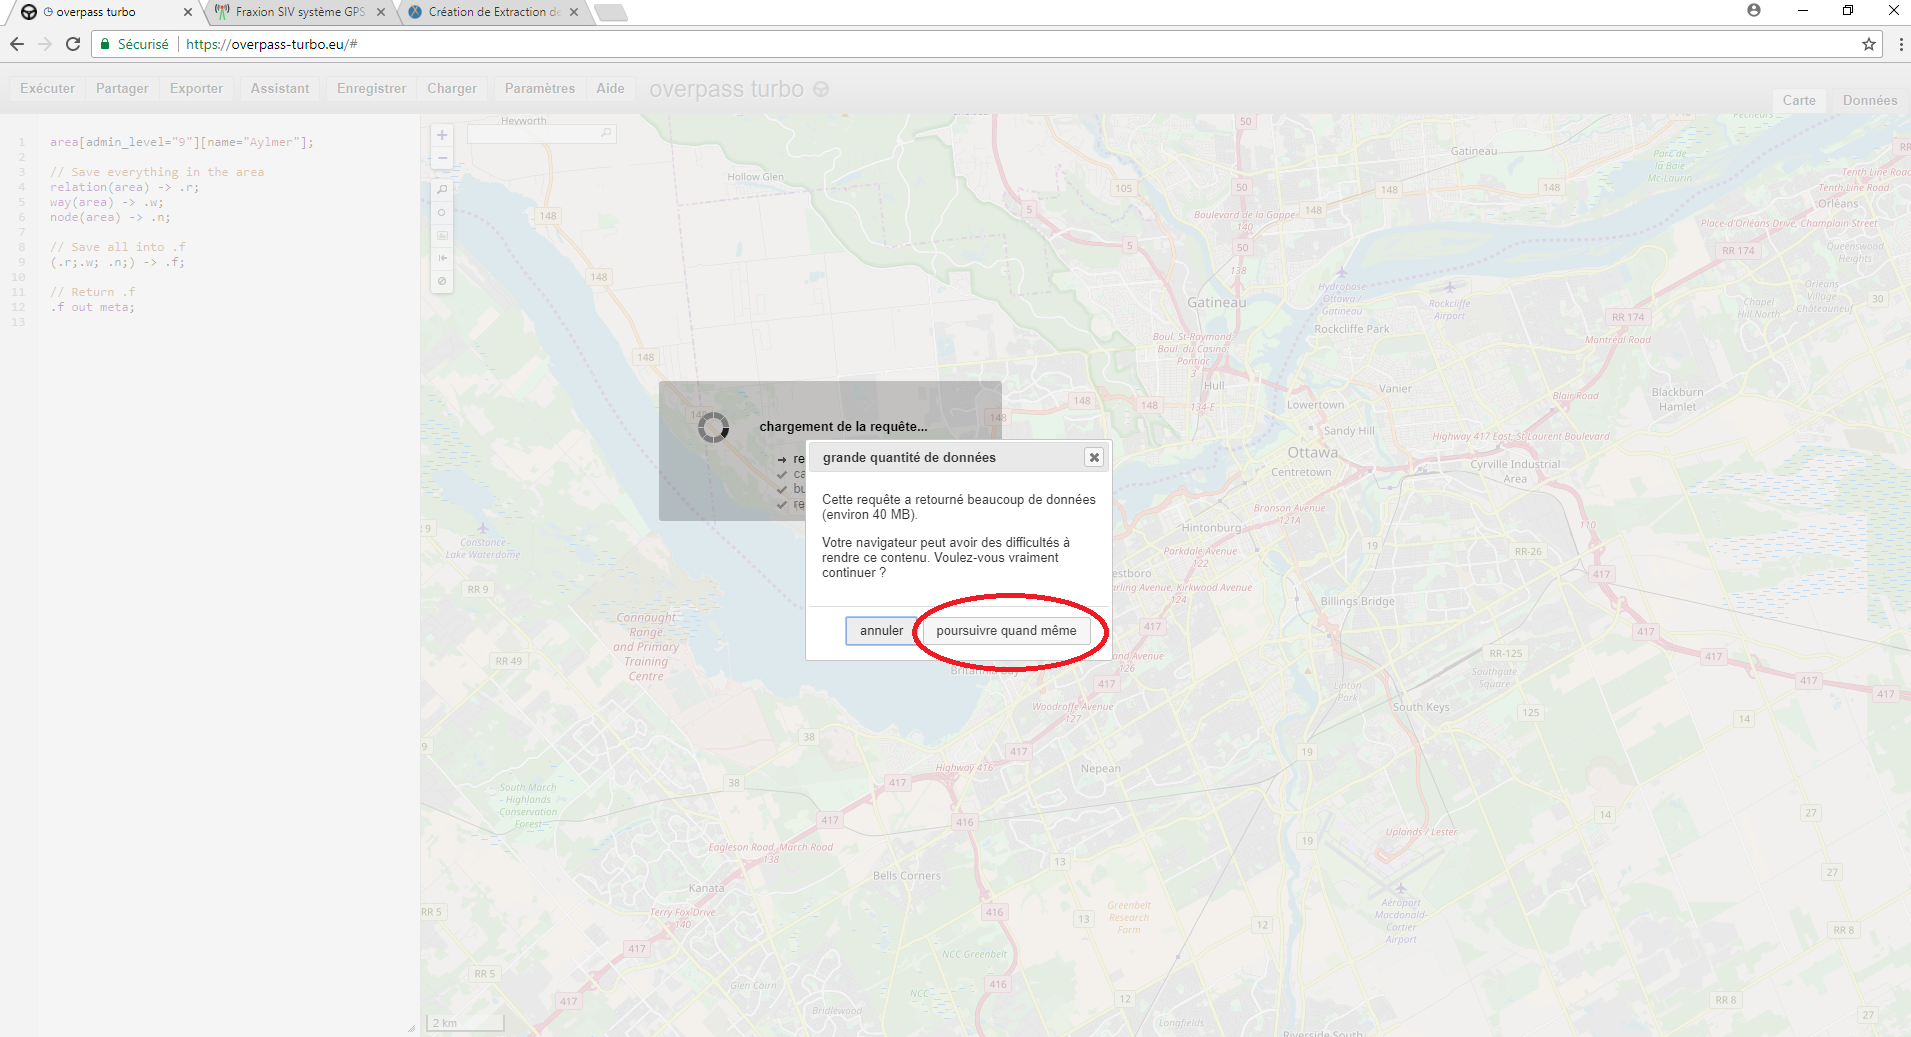Click the code line 'relation(area) -> .r;'

coord(124,187)
